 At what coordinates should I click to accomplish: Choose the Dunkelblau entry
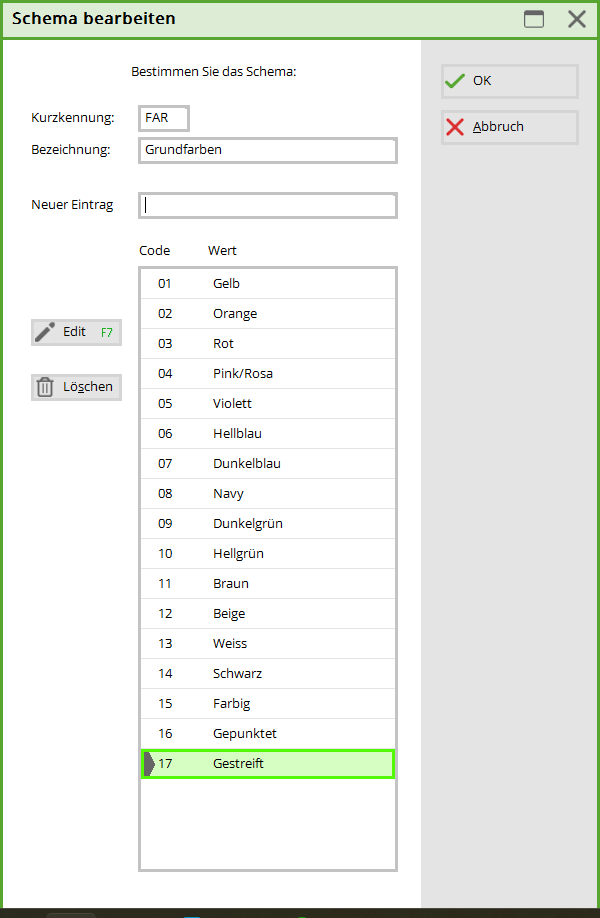coord(267,464)
